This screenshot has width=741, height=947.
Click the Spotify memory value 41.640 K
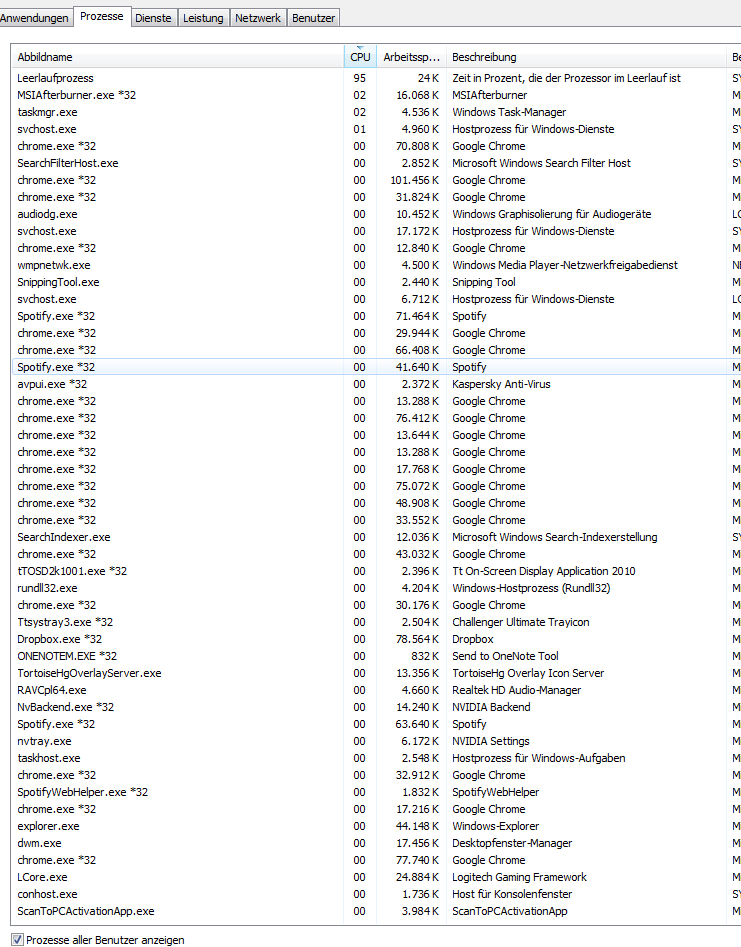point(418,367)
